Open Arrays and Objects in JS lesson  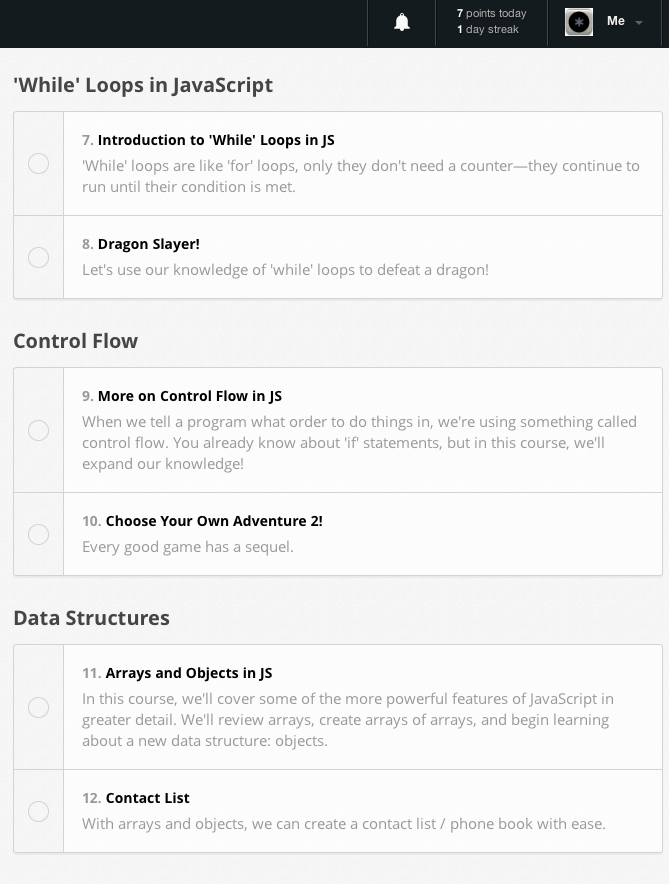(189, 673)
